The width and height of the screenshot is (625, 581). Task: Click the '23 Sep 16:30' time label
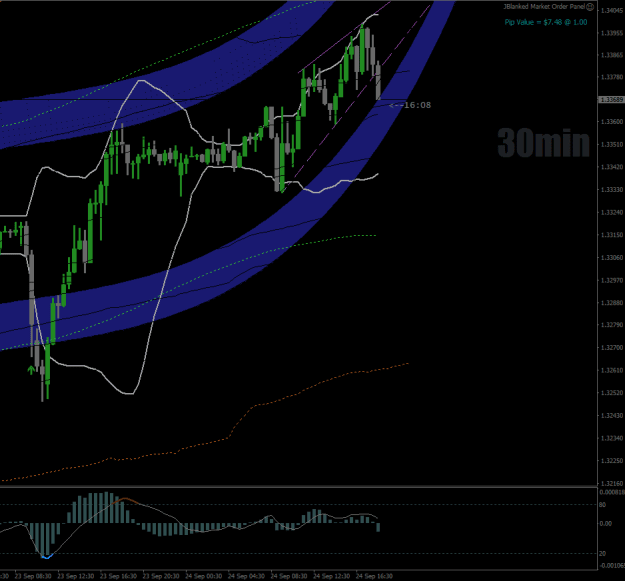click(x=118, y=576)
